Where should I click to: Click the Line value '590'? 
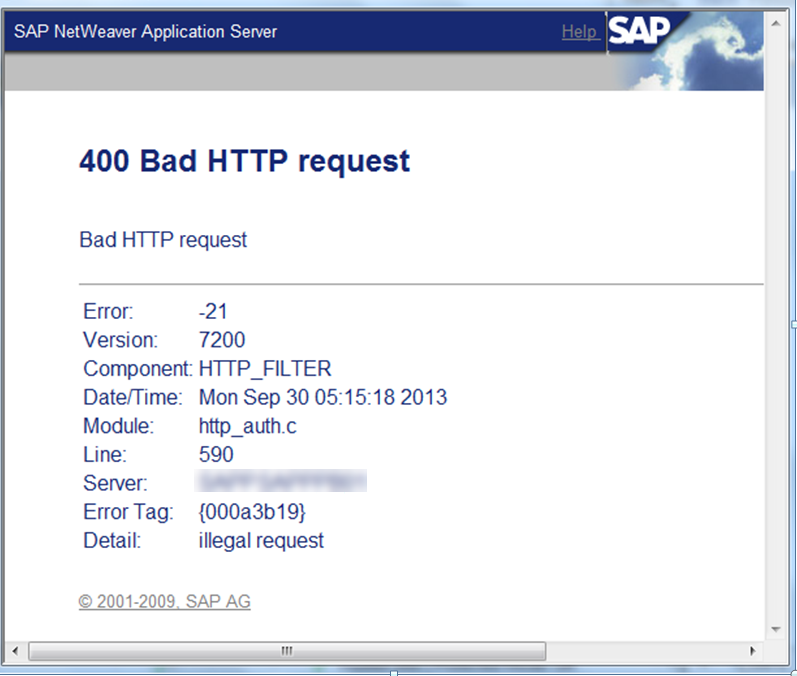[x=216, y=454]
